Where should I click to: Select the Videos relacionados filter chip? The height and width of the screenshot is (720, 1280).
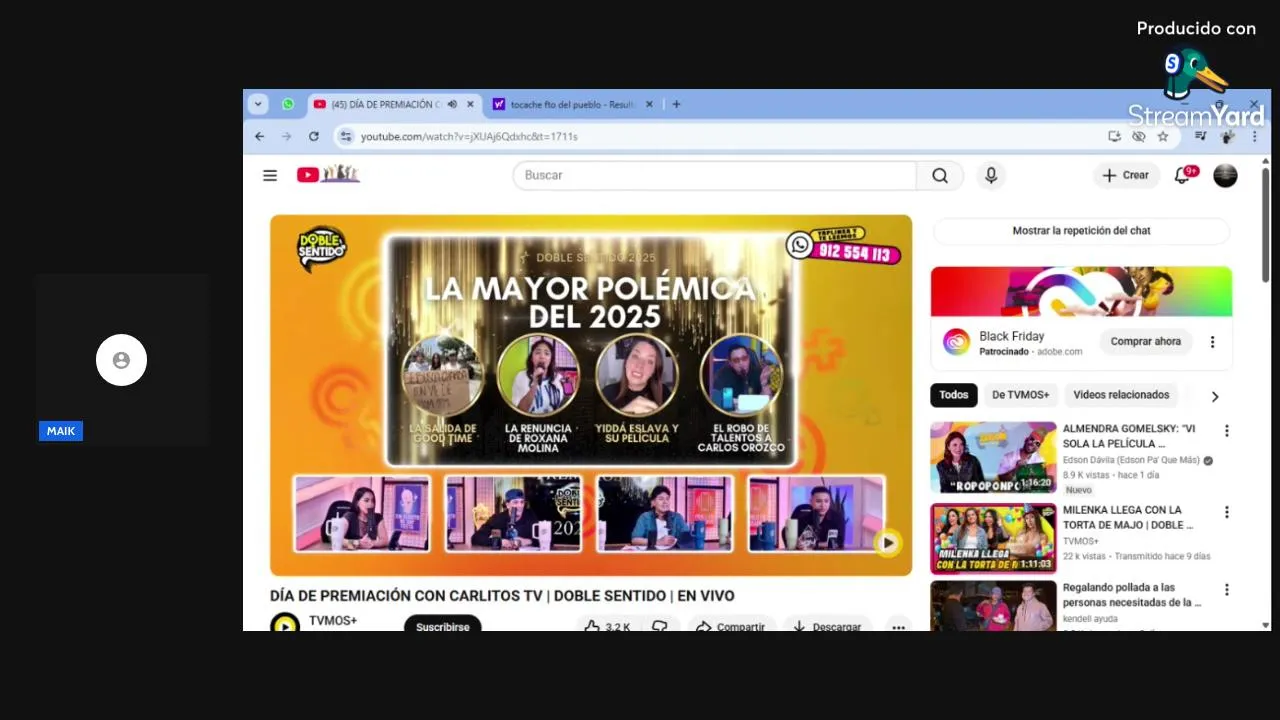click(1121, 395)
